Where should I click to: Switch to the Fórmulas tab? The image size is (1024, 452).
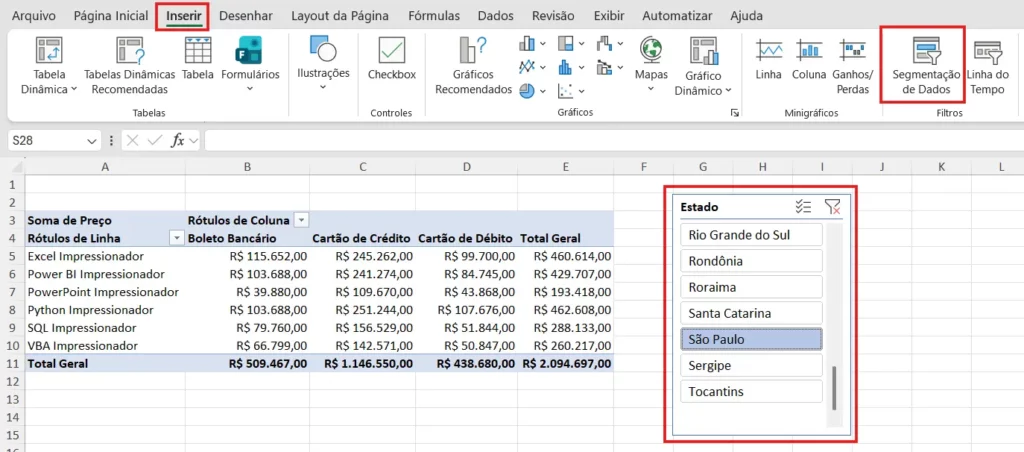pos(434,16)
